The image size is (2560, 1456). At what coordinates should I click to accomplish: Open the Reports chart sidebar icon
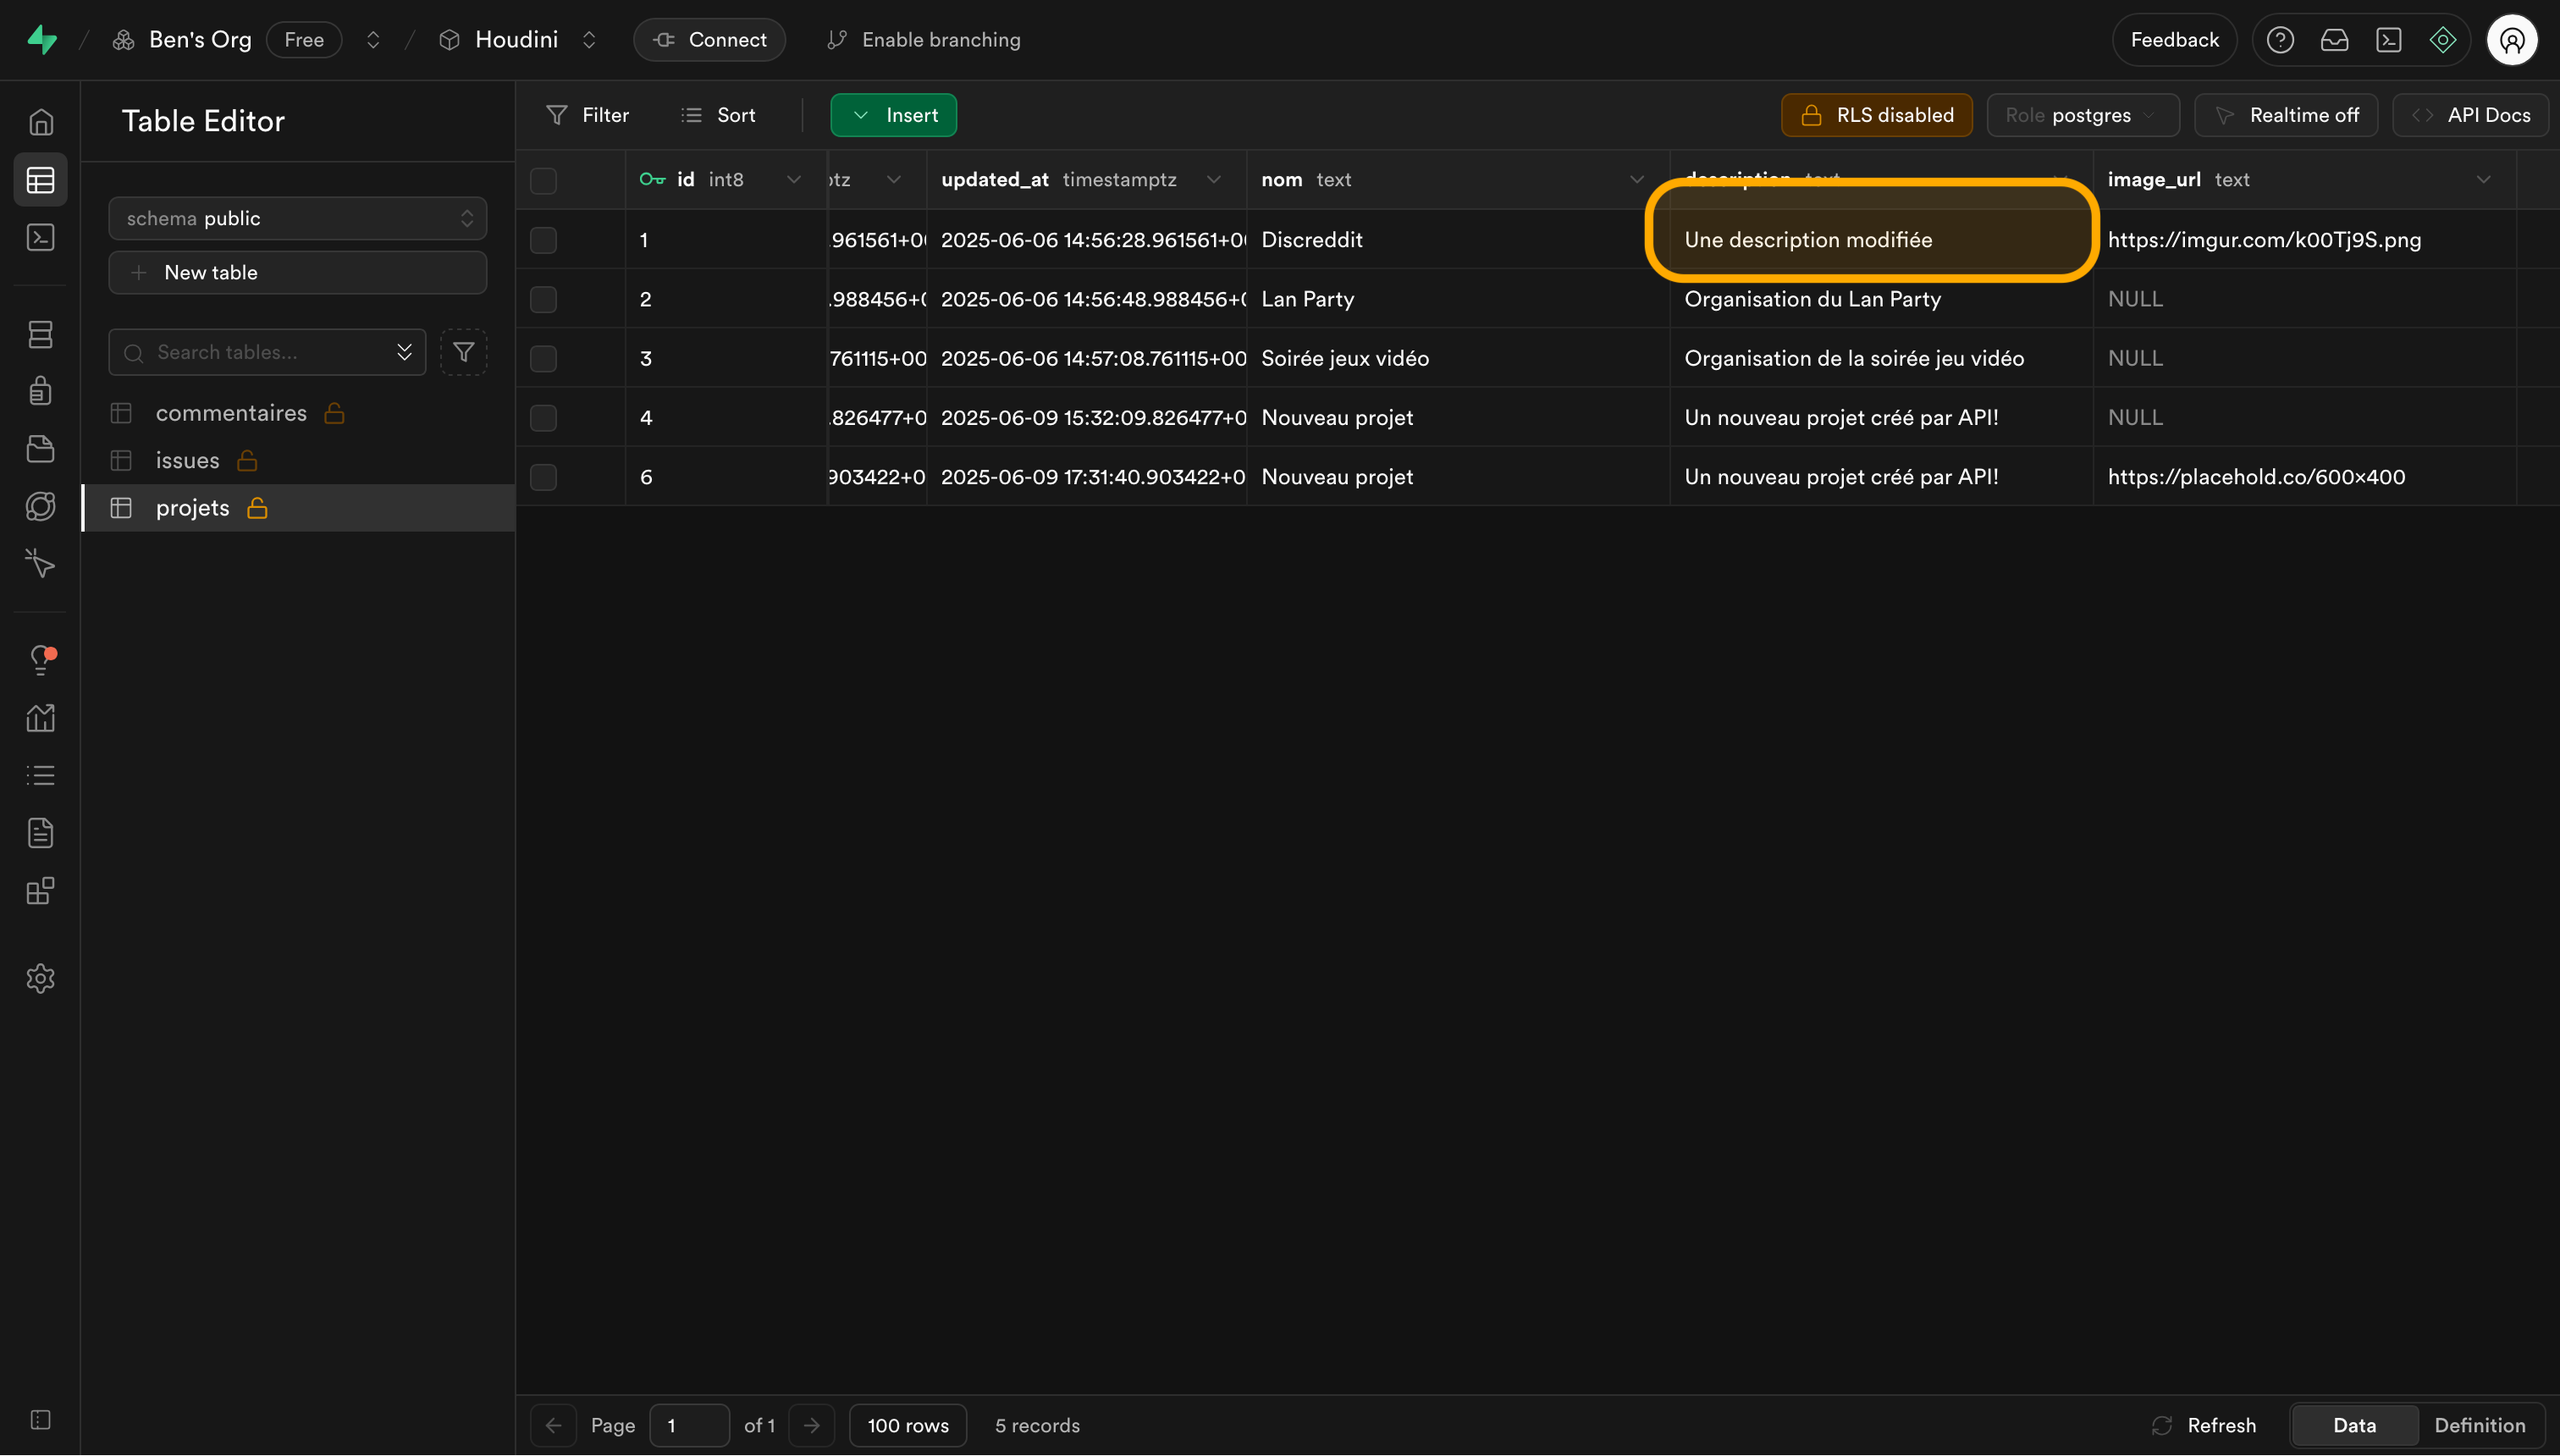(x=40, y=718)
